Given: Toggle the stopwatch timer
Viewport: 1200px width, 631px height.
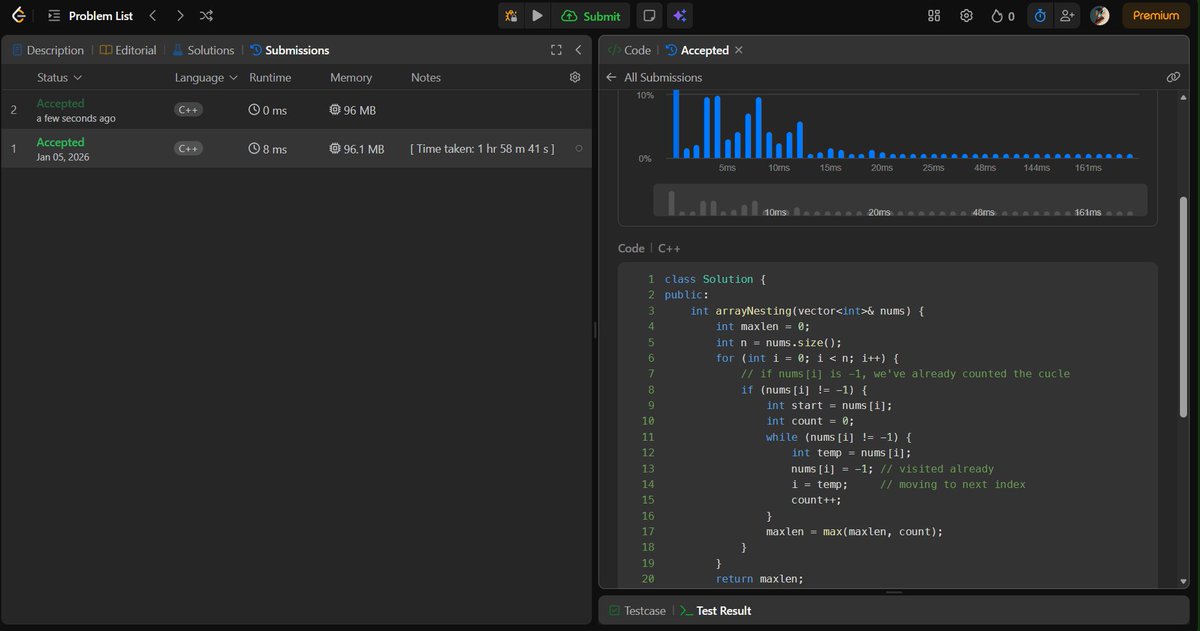Looking at the screenshot, I should (x=1040, y=16).
